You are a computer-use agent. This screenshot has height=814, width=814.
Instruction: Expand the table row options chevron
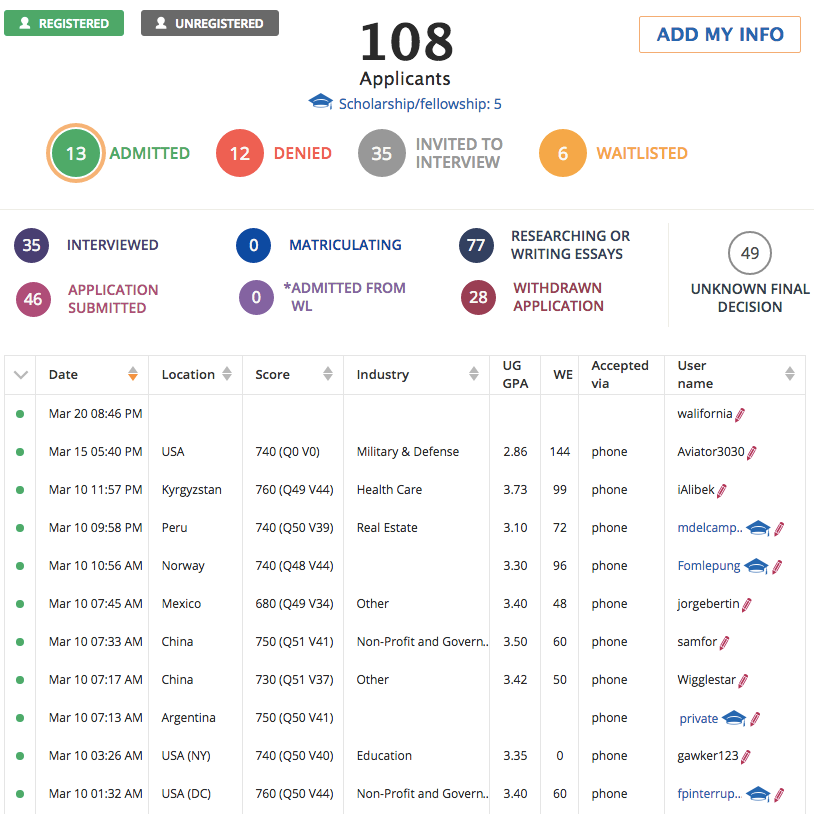20,375
